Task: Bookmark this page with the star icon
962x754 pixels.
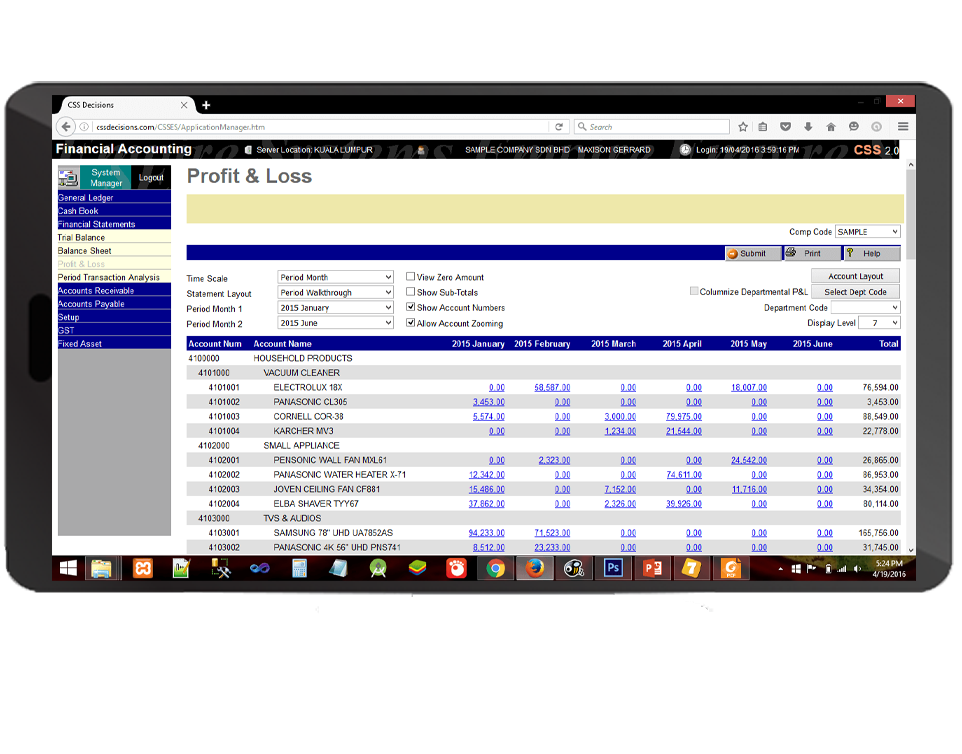Action: coord(743,127)
